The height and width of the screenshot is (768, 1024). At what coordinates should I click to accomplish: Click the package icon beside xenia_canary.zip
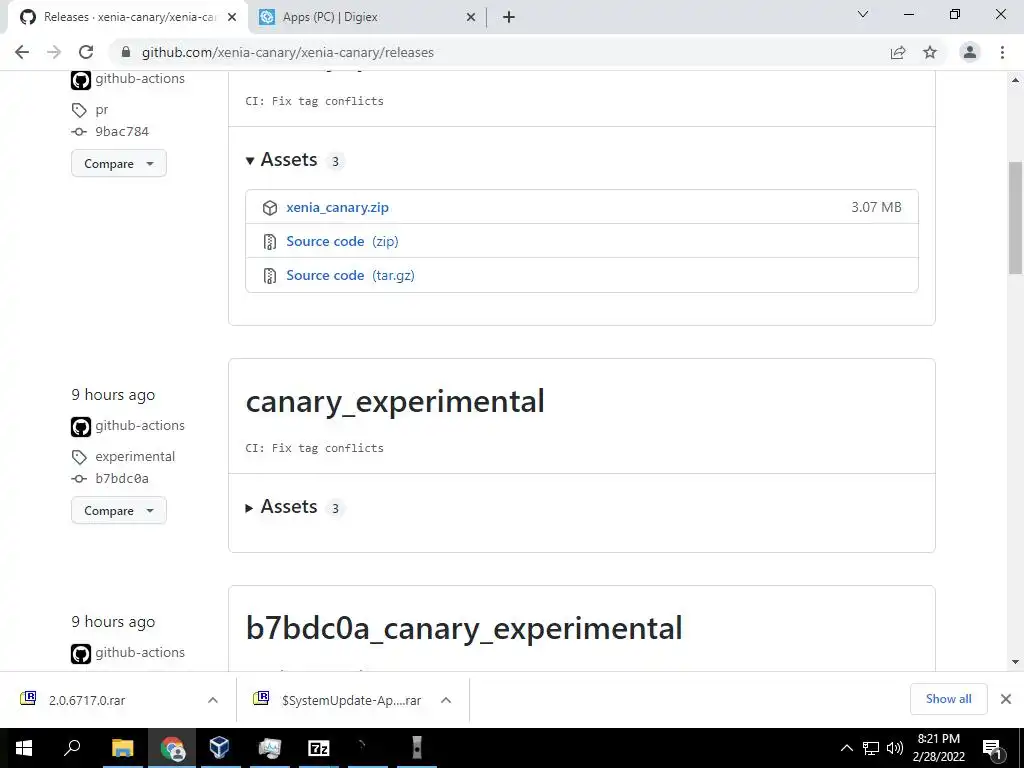coord(270,208)
